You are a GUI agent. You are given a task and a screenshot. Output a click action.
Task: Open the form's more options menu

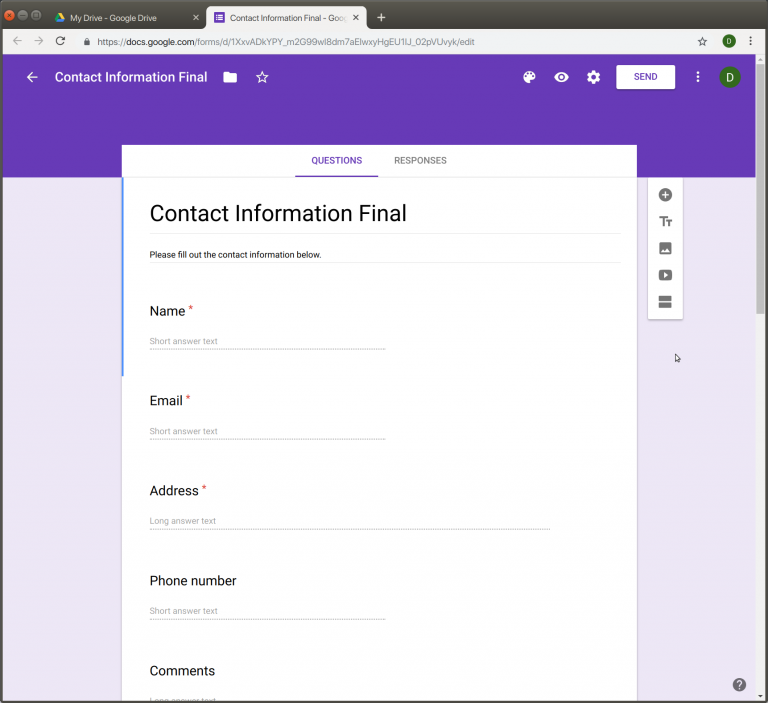pyautogui.click(x=698, y=77)
